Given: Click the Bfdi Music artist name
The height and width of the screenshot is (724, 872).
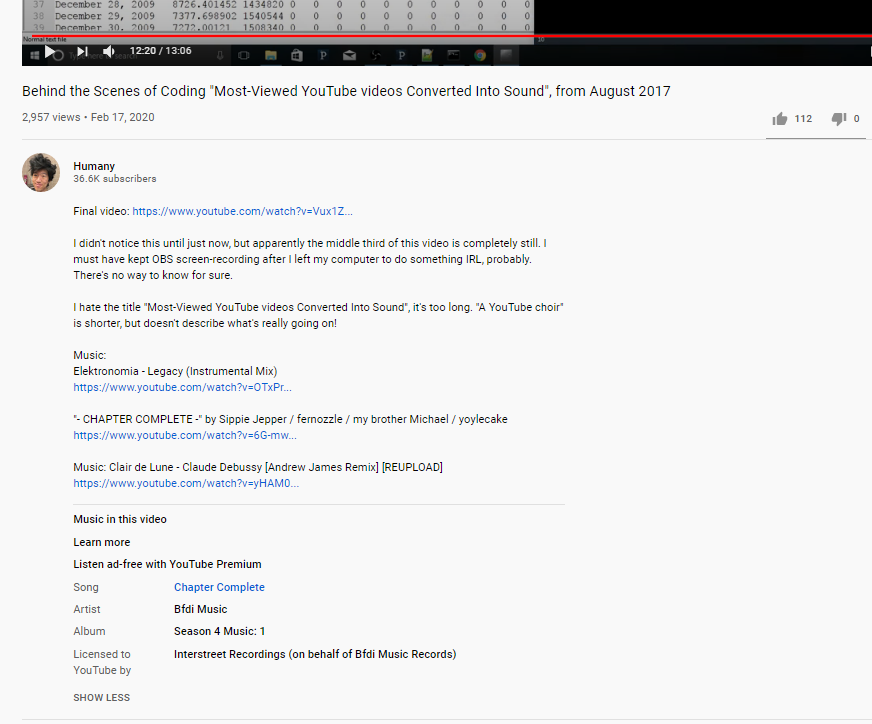Looking at the screenshot, I should point(200,609).
